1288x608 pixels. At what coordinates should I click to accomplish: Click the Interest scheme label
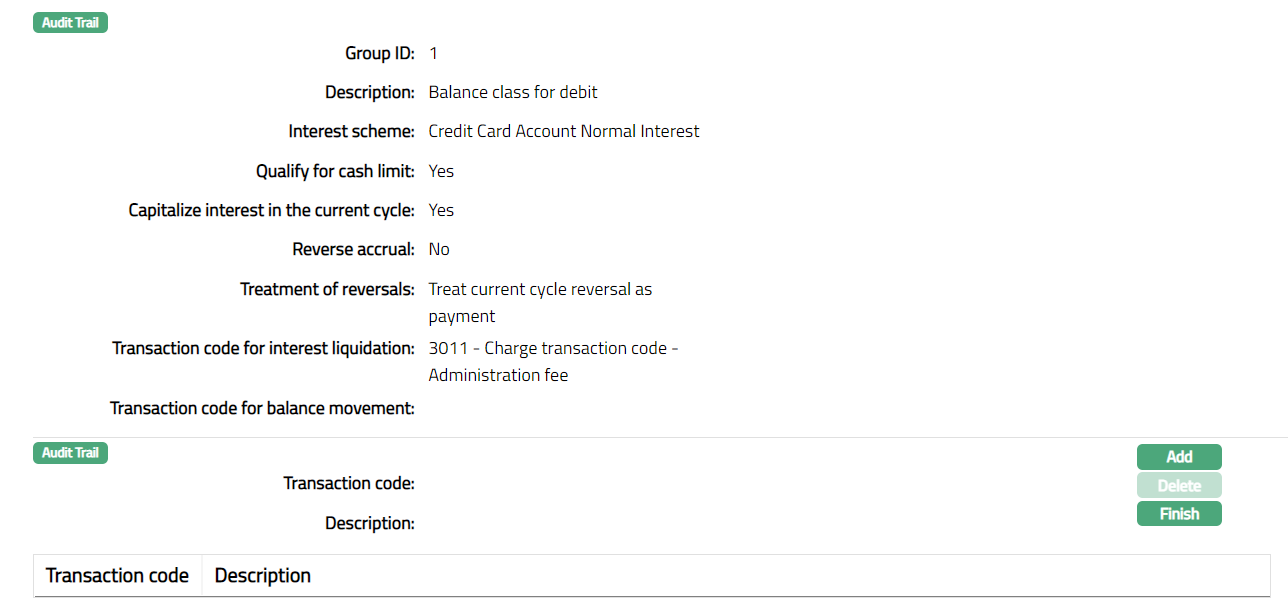coord(351,131)
